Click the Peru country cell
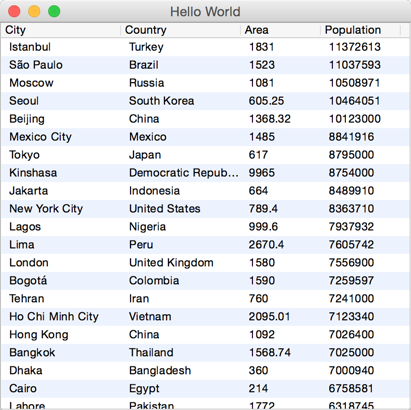This screenshot has width=411, height=410. pyautogui.click(x=141, y=245)
